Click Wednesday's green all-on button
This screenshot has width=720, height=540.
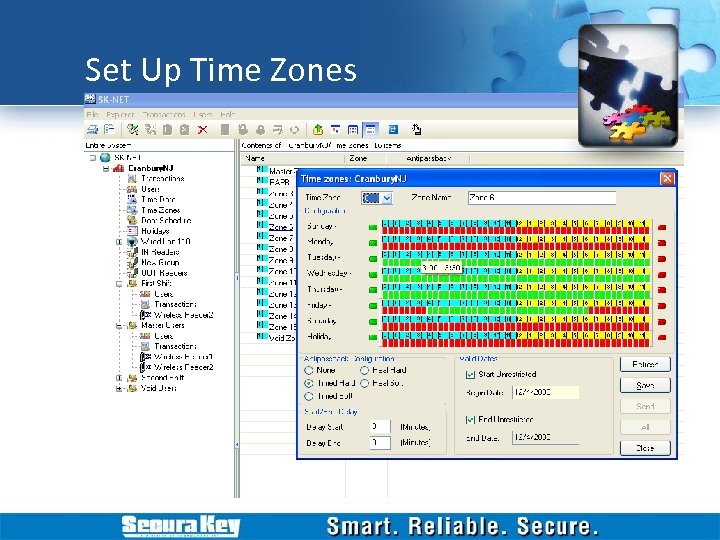[373, 275]
